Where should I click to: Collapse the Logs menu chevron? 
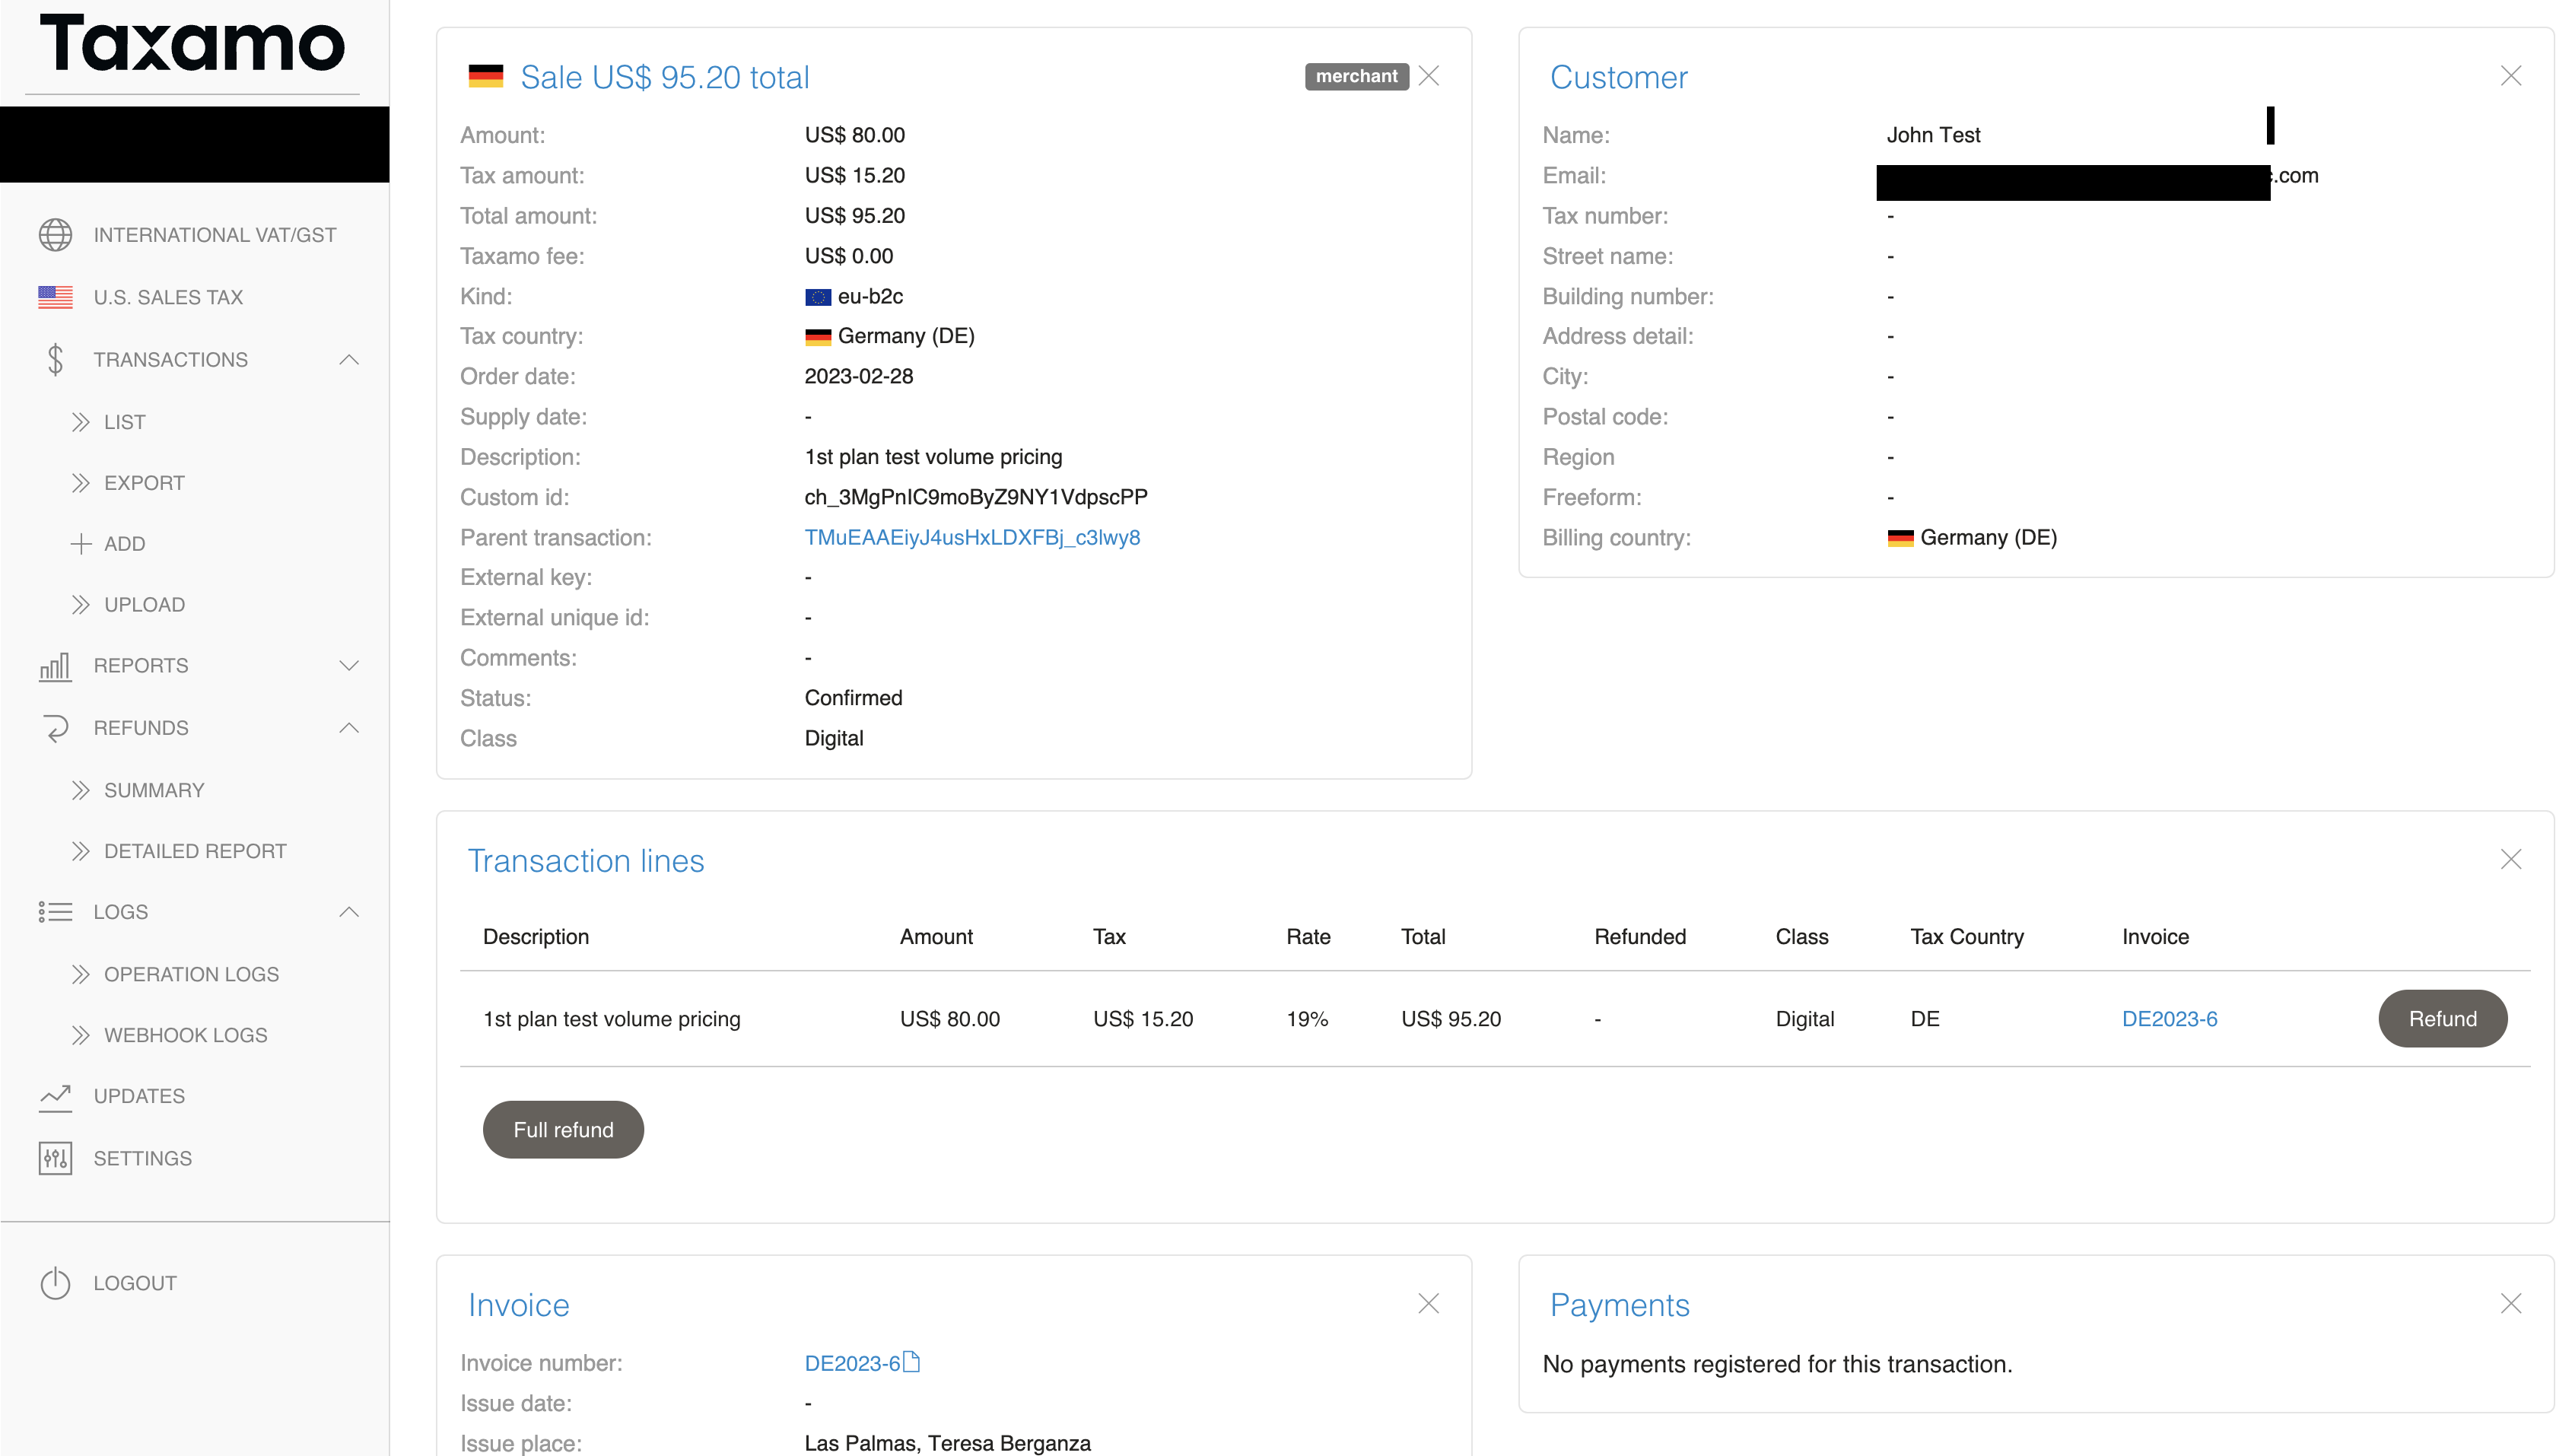coord(349,912)
